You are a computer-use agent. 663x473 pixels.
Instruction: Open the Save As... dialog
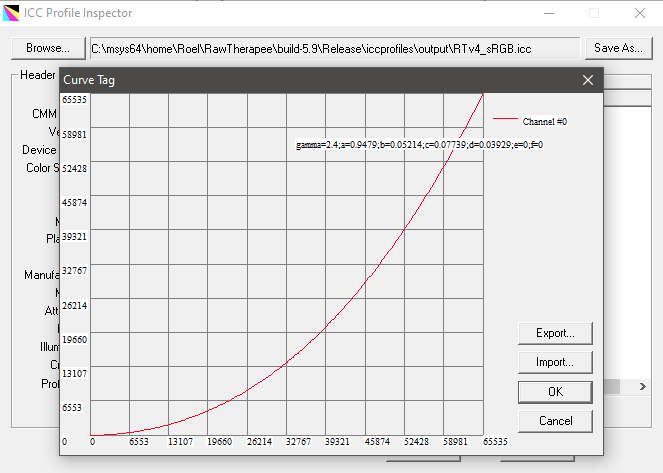coord(618,48)
